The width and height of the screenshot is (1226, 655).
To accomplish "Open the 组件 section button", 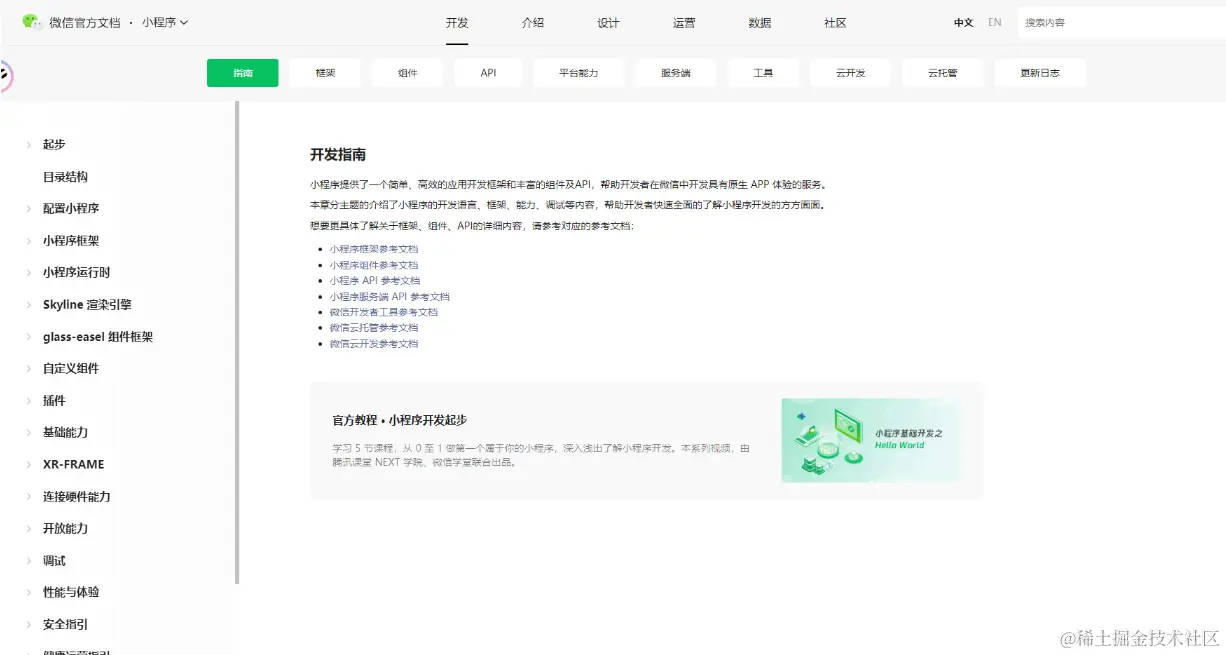I will coord(407,73).
